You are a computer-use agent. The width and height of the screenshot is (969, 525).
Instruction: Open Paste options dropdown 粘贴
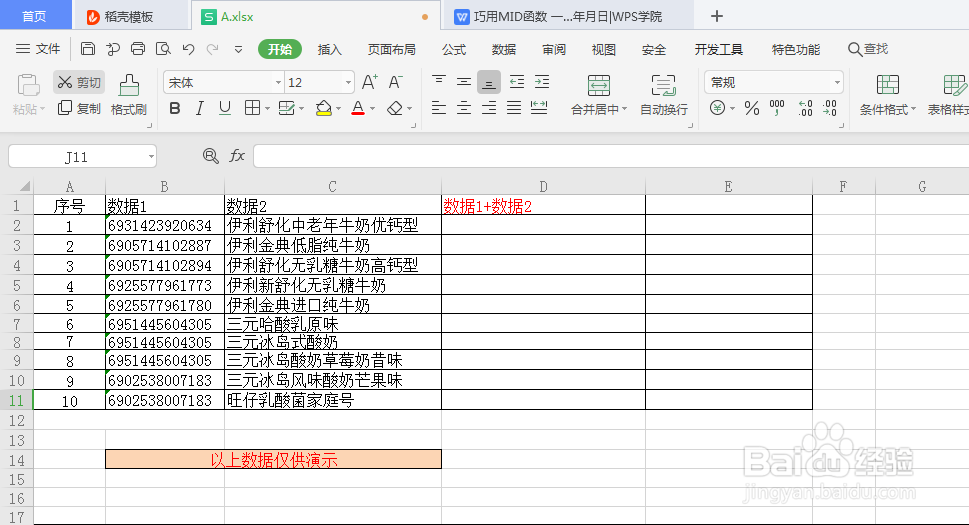click(x=28, y=109)
